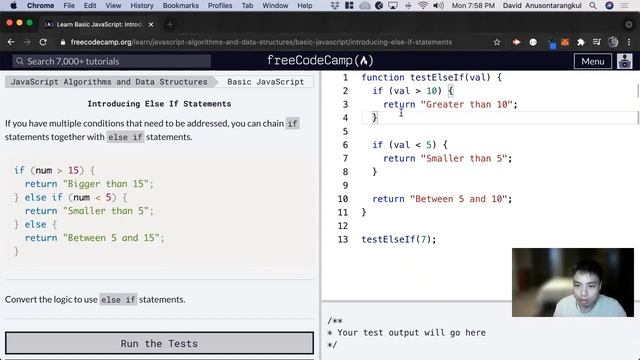
Task: Click the orange fox extension icon
Action: tap(565, 42)
